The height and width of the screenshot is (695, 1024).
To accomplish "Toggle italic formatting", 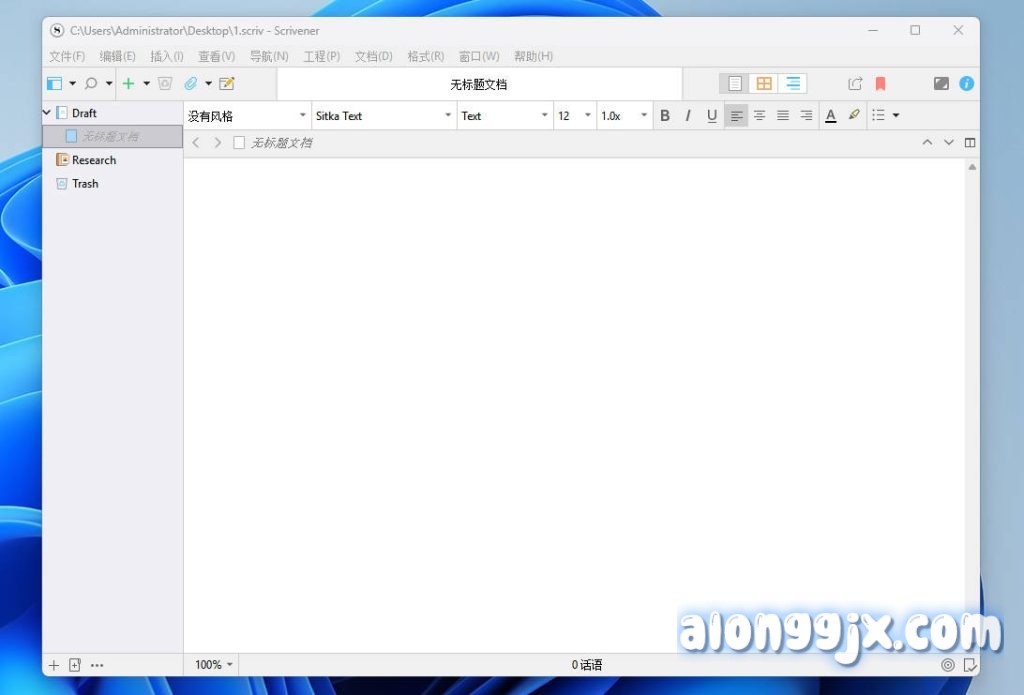I will click(688, 116).
